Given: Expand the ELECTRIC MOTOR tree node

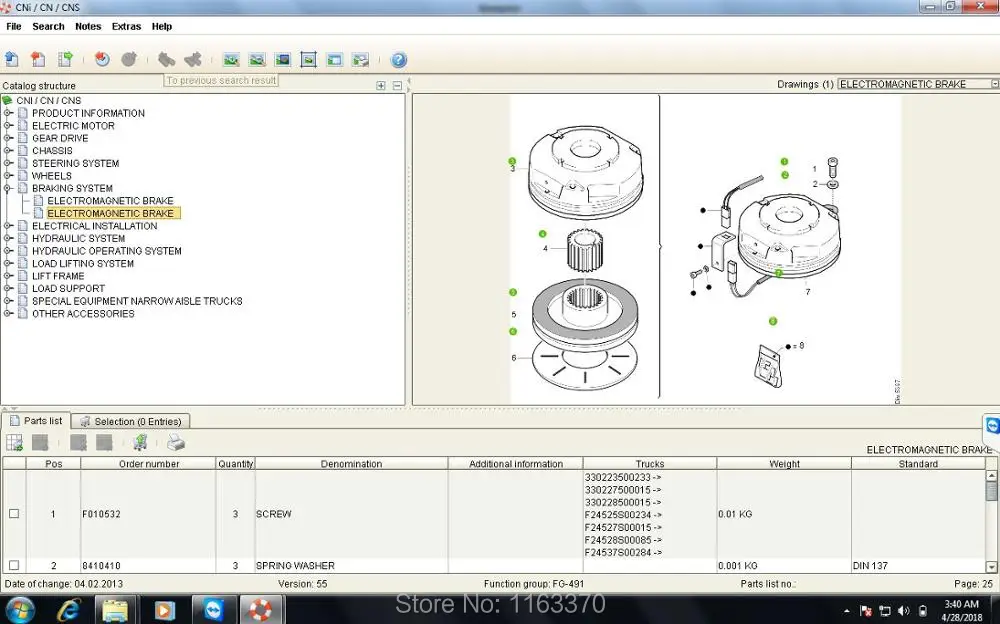Looking at the screenshot, I should [x=8, y=126].
